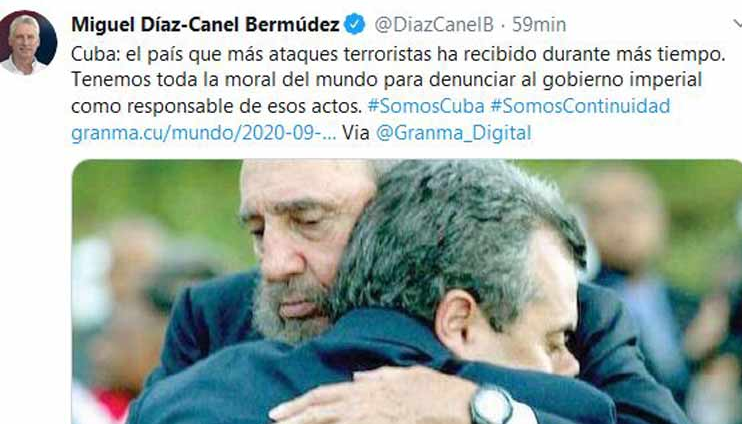Screen dimensions: 742x424
Task: Click the blue verified badge
Action: click(x=354, y=24)
